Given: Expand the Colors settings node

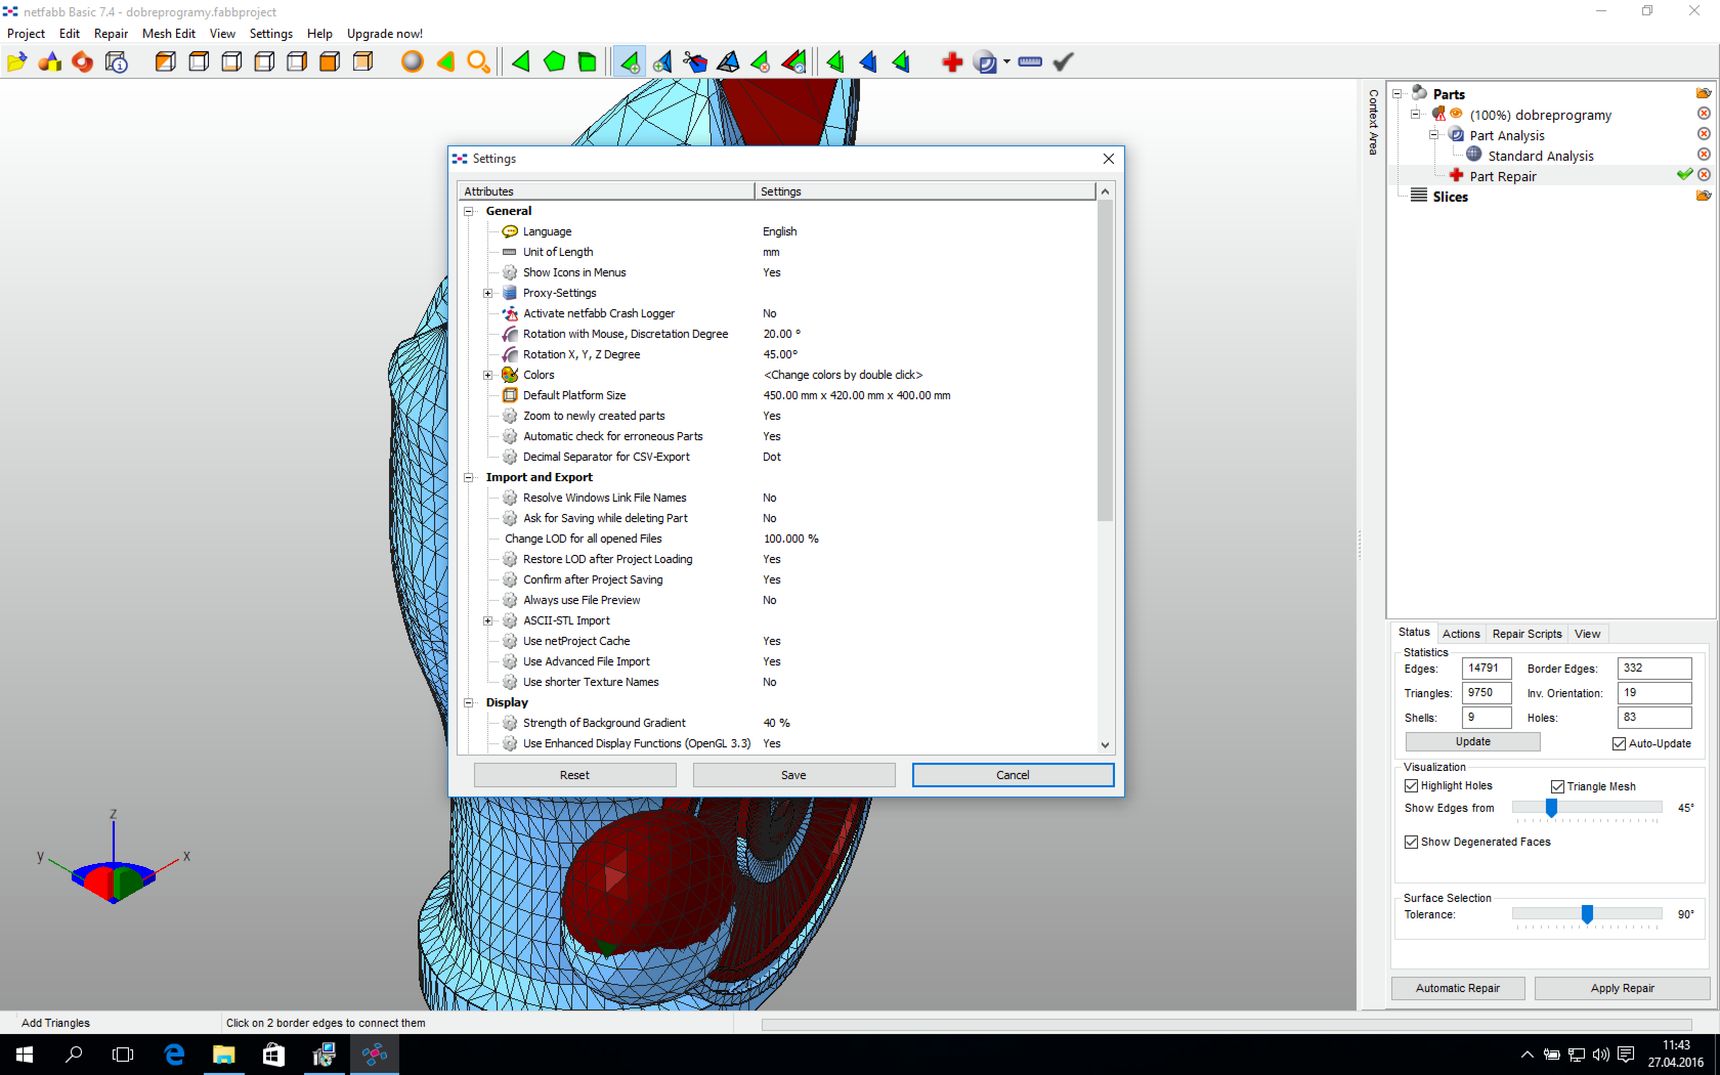Looking at the screenshot, I should [488, 375].
